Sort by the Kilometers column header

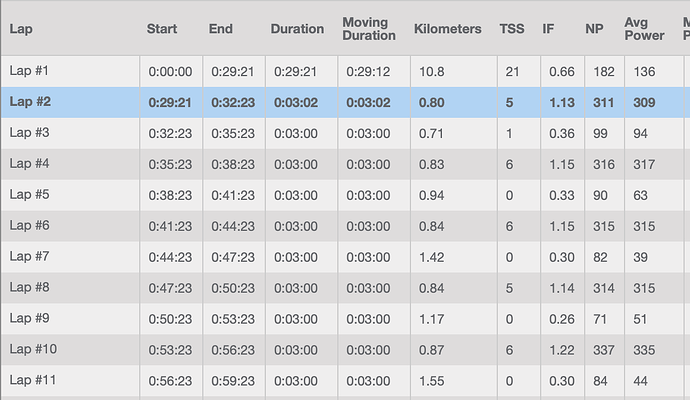tap(448, 29)
